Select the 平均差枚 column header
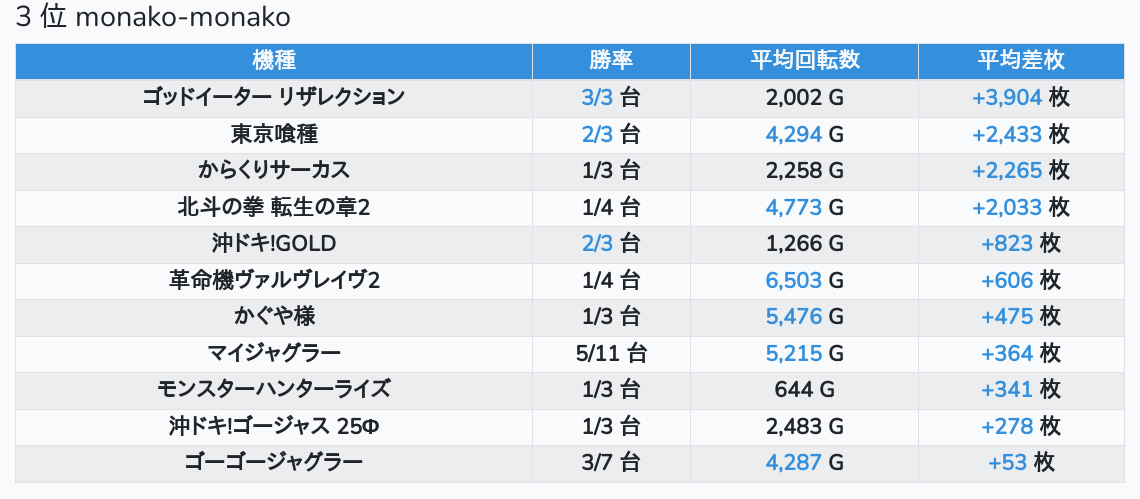Viewport: 1140px width, 499px height. point(1020,60)
